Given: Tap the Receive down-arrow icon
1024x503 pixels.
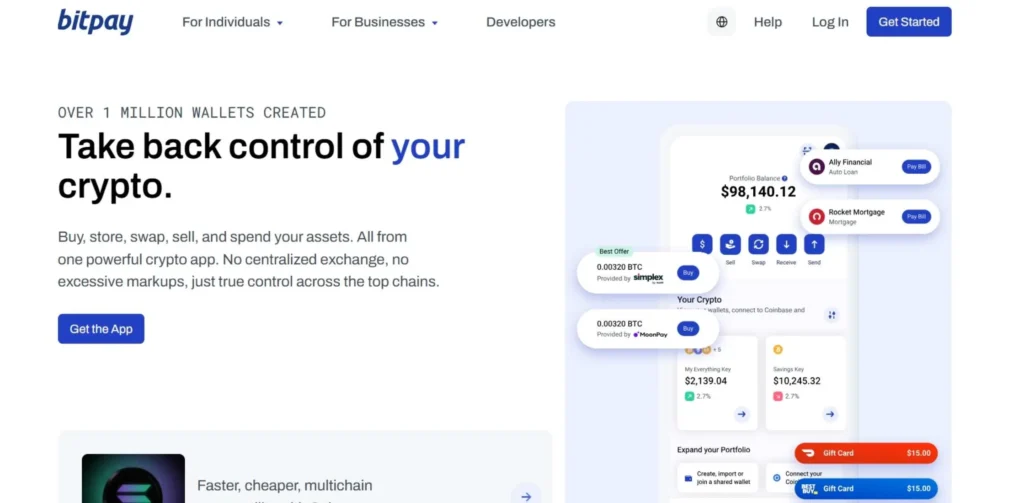Looking at the screenshot, I should pos(786,244).
